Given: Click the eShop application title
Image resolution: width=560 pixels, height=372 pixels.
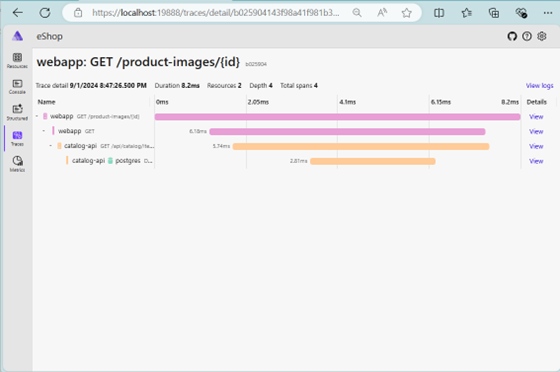Looking at the screenshot, I should [x=49, y=36].
